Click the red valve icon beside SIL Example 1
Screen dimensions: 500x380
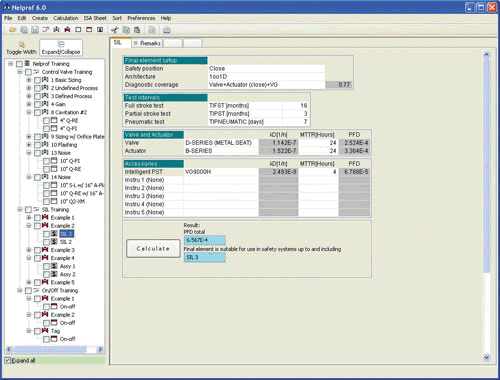click(x=45, y=217)
